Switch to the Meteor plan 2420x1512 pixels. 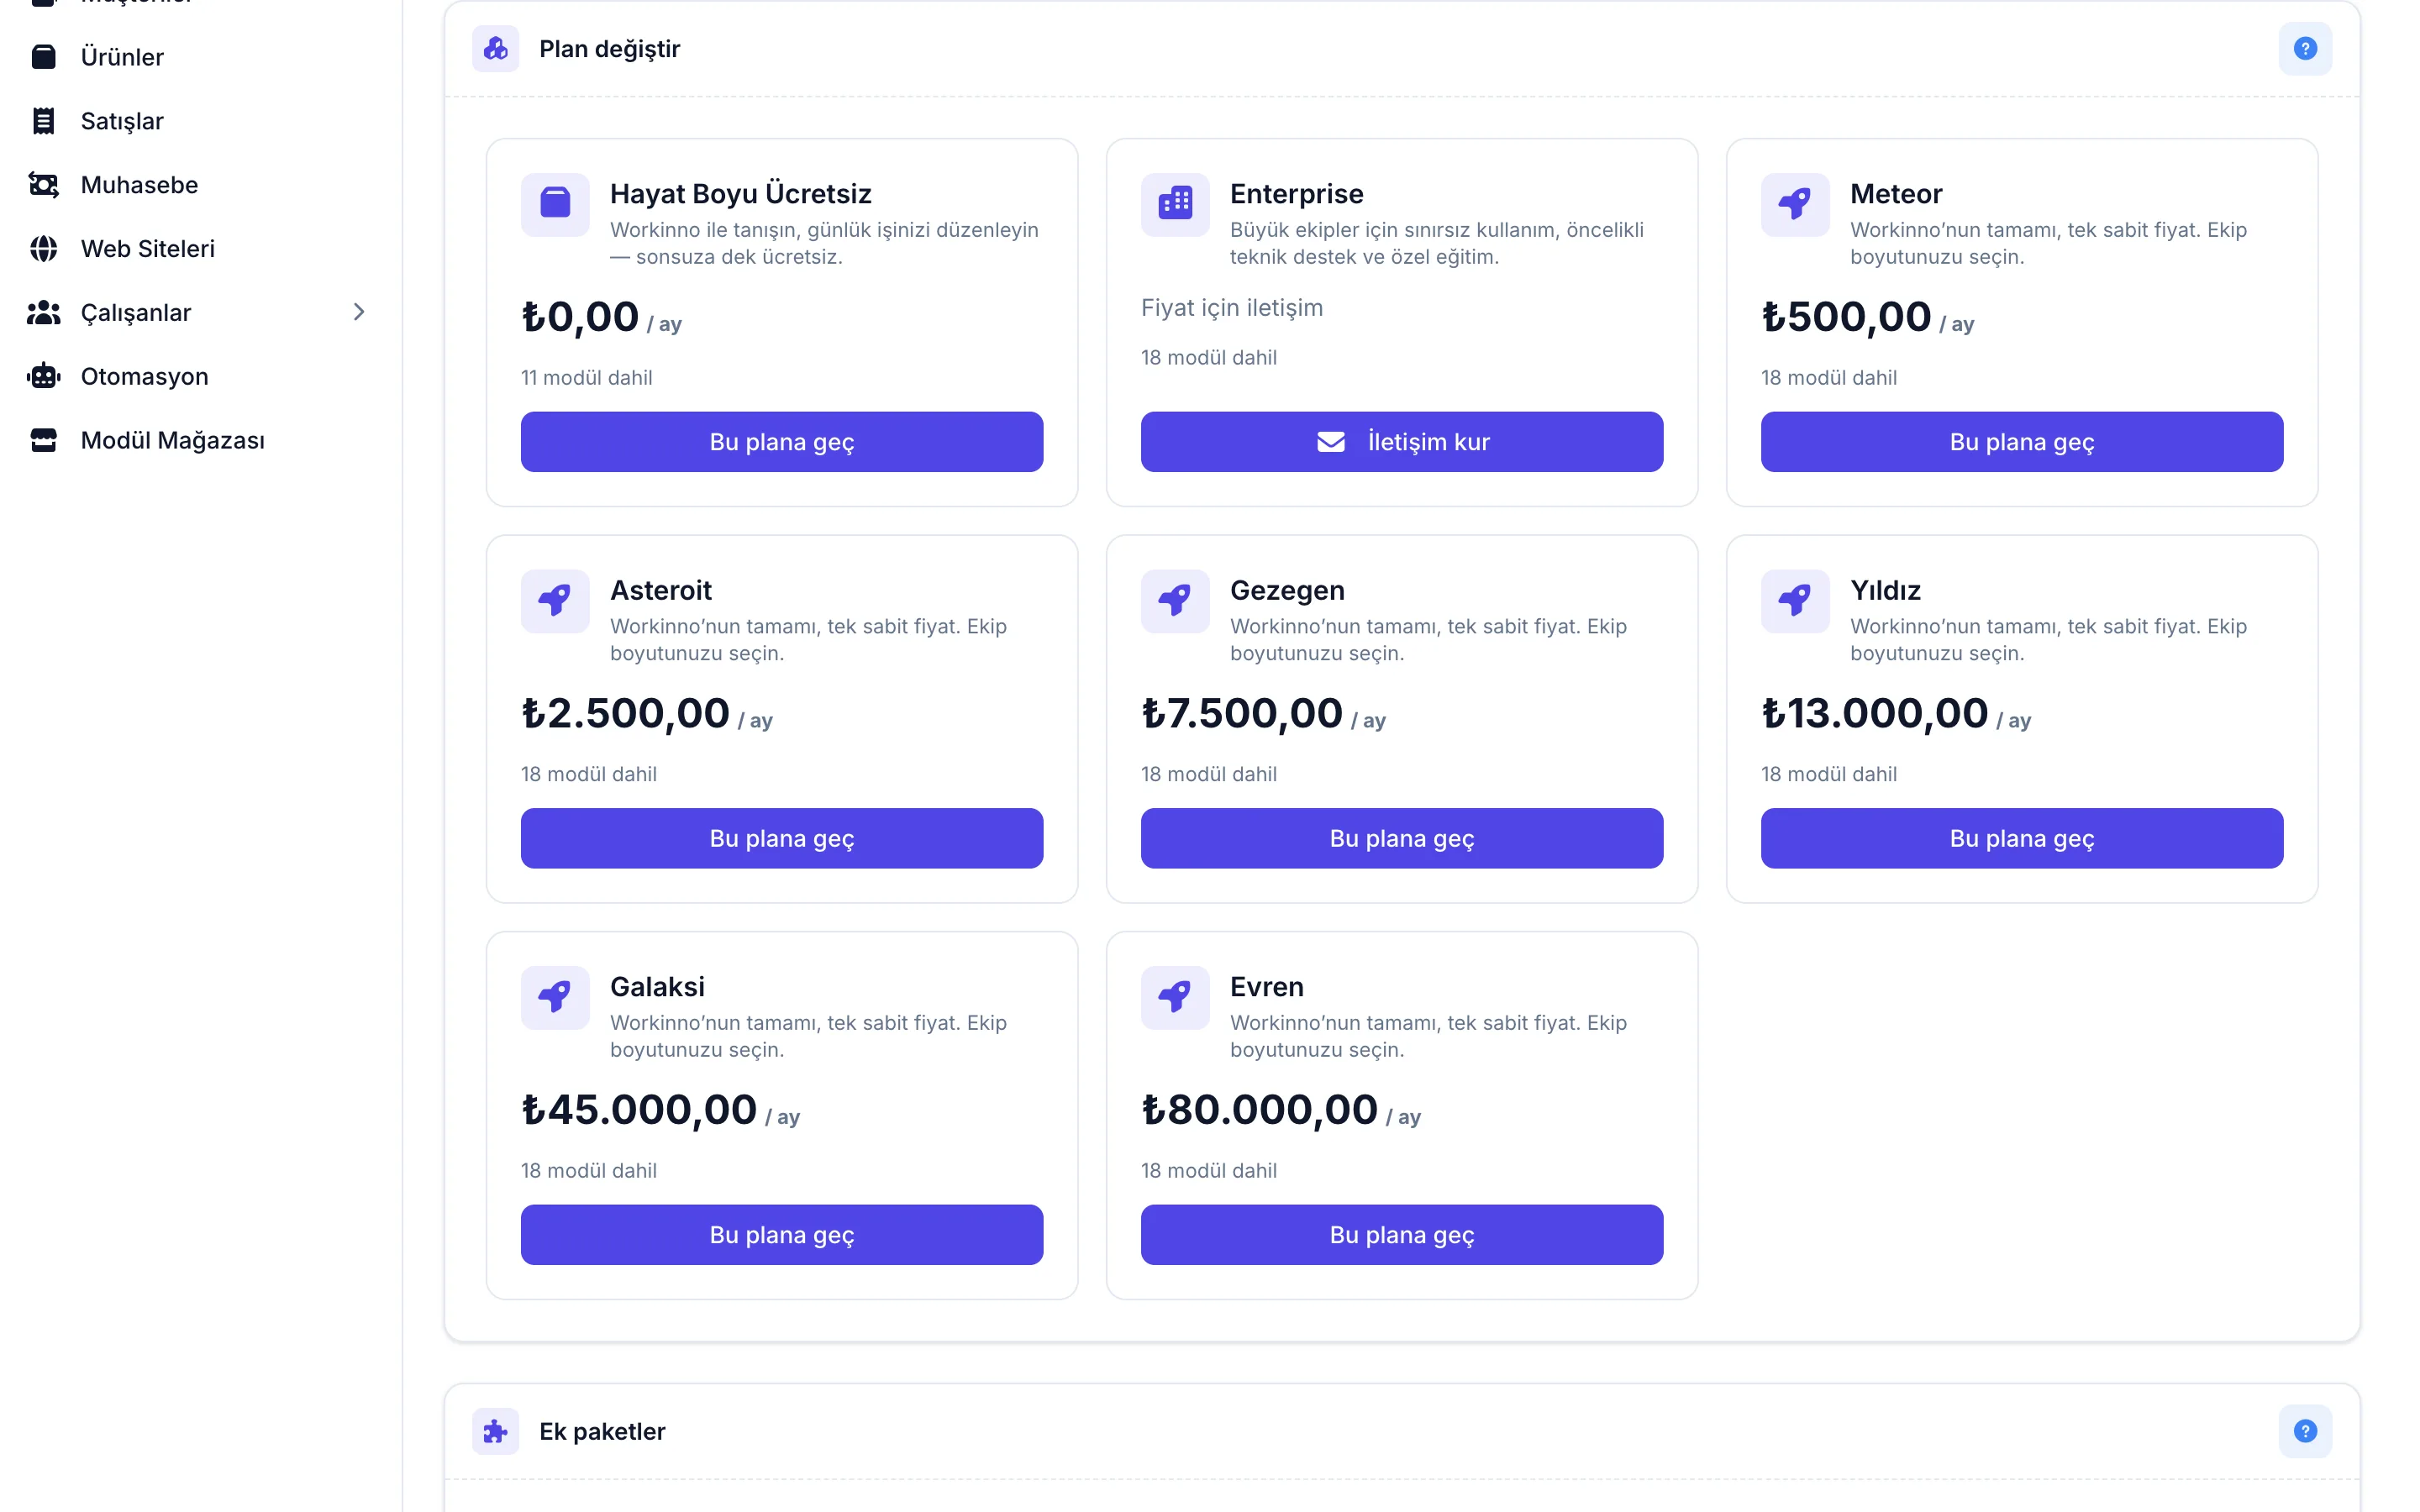tap(2022, 442)
